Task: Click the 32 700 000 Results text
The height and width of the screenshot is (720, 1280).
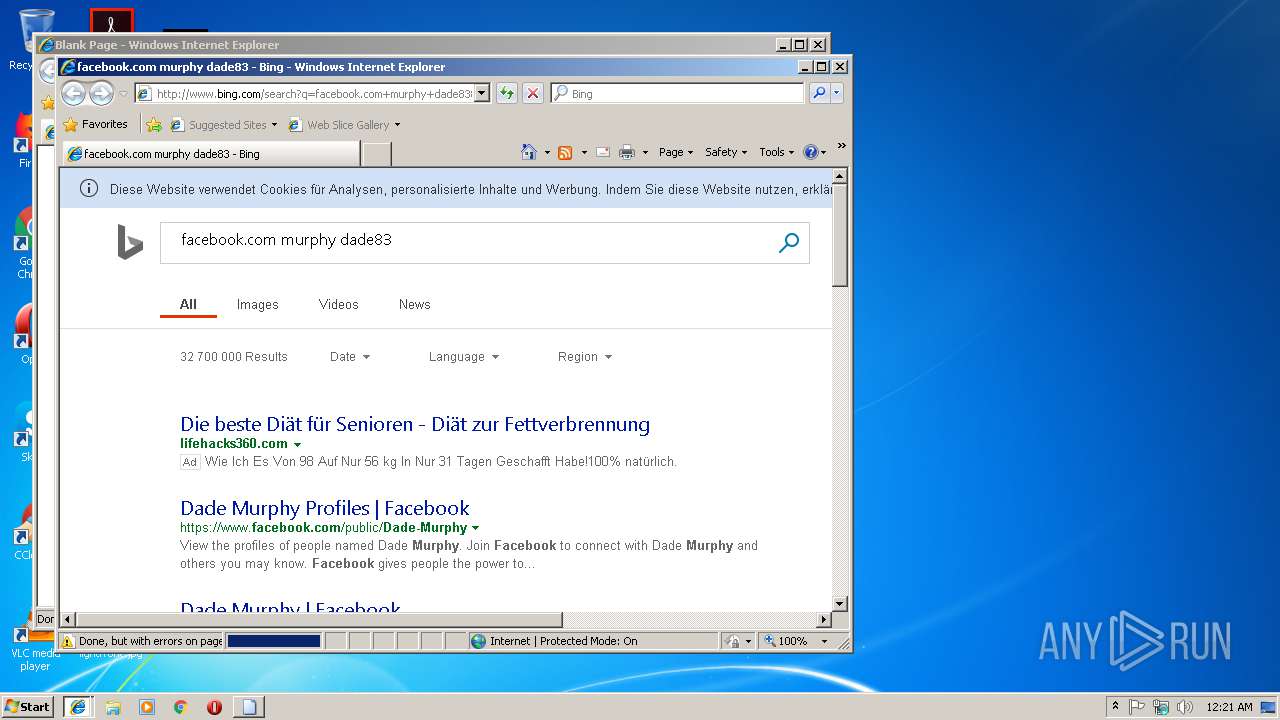Action: [x=234, y=357]
